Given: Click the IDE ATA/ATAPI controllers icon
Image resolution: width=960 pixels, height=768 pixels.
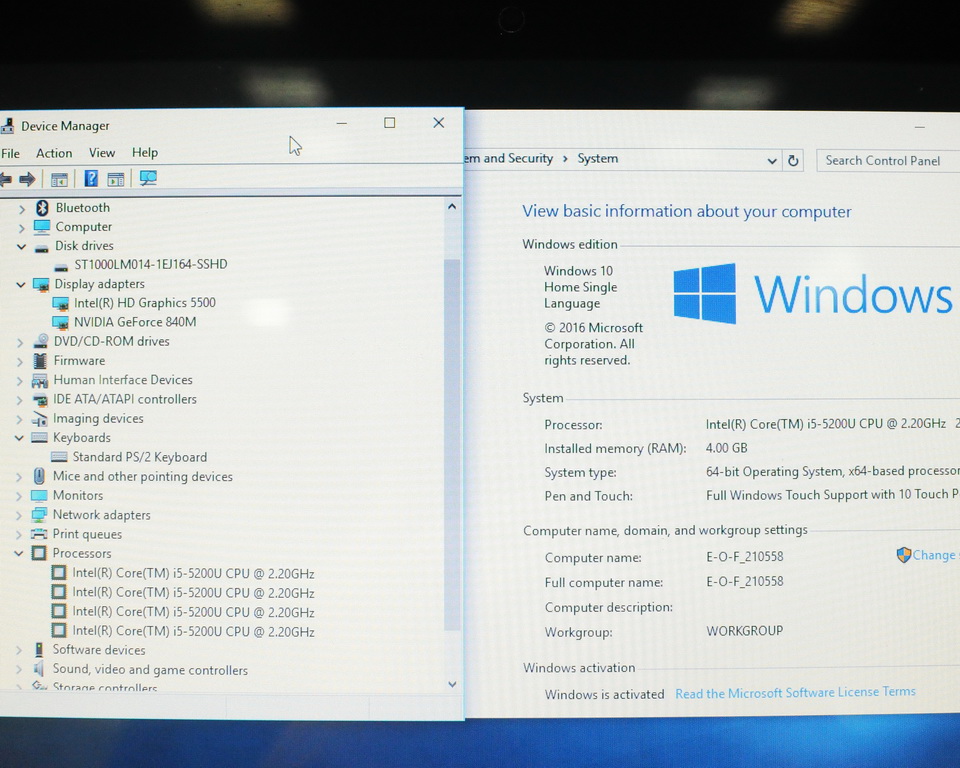Looking at the screenshot, I should click(40, 400).
